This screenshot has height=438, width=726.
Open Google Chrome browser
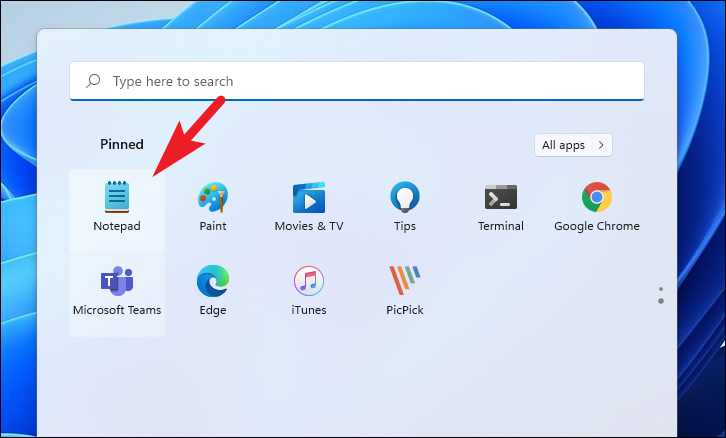point(597,206)
